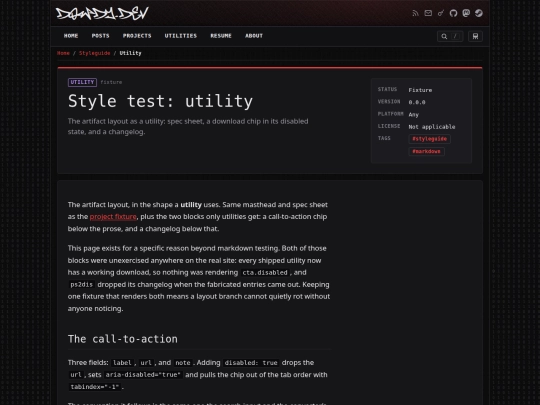This screenshot has height=405, width=540.
Task: Click the 'tabindex="-1"' inline code
Action: 95,387
